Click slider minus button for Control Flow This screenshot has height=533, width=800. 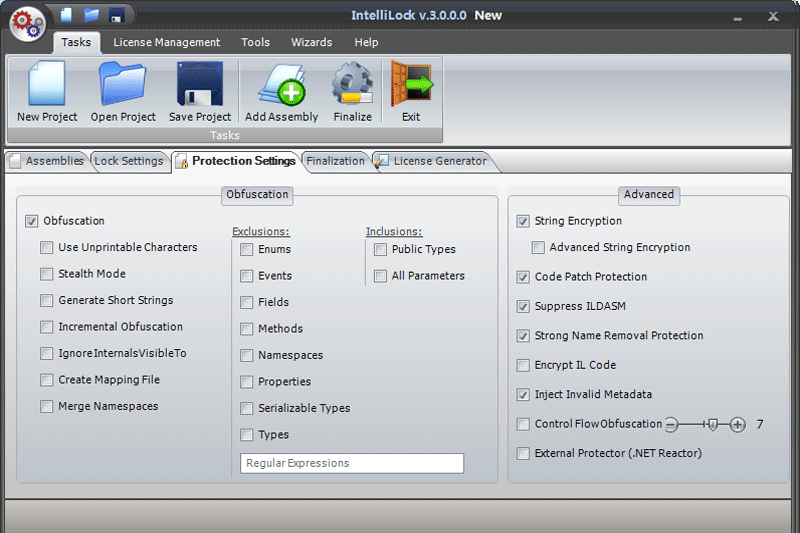(671, 424)
